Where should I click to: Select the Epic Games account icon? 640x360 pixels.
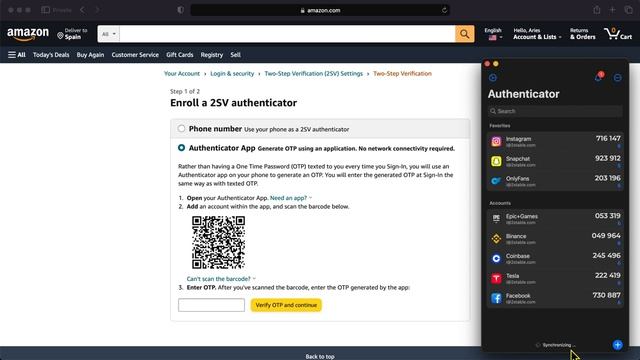[496, 219]
